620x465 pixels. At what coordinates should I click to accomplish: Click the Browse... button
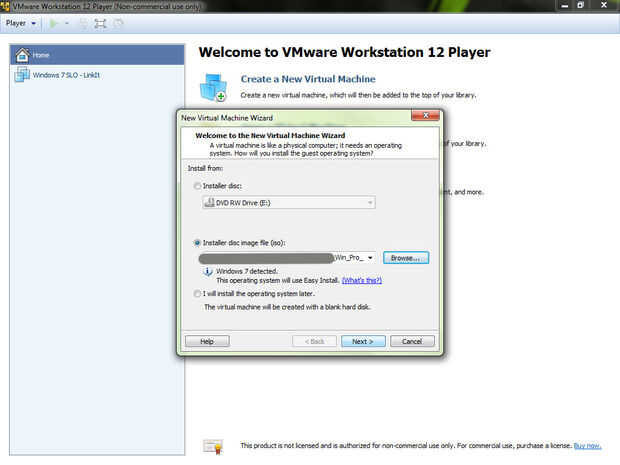pyautogui.click(x=406, y=258)
